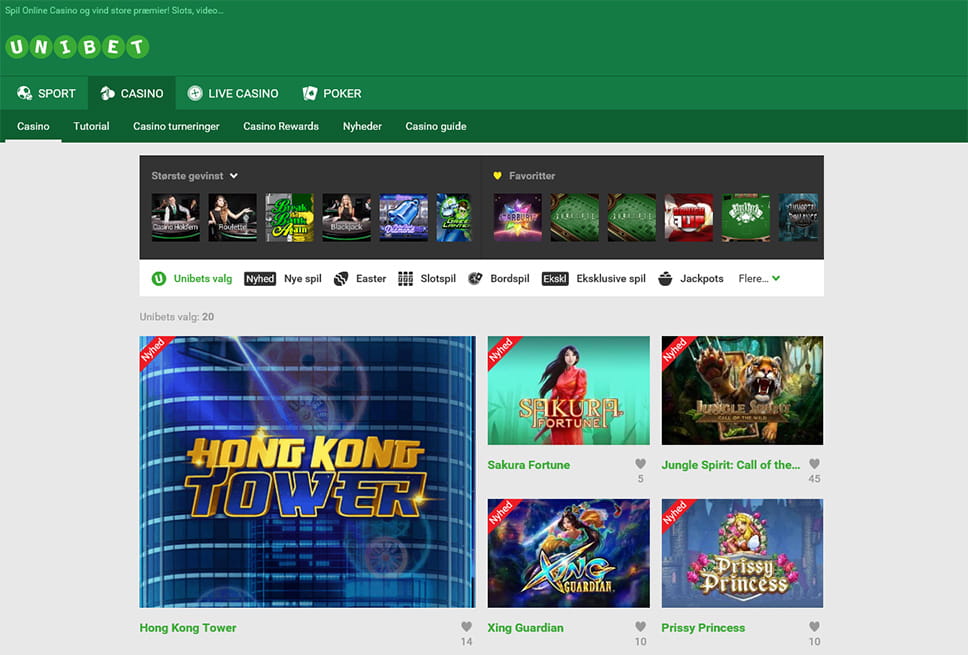Click the Bordspil roulette icon
This screenshot has width=968, height=655.
point(475,278)
